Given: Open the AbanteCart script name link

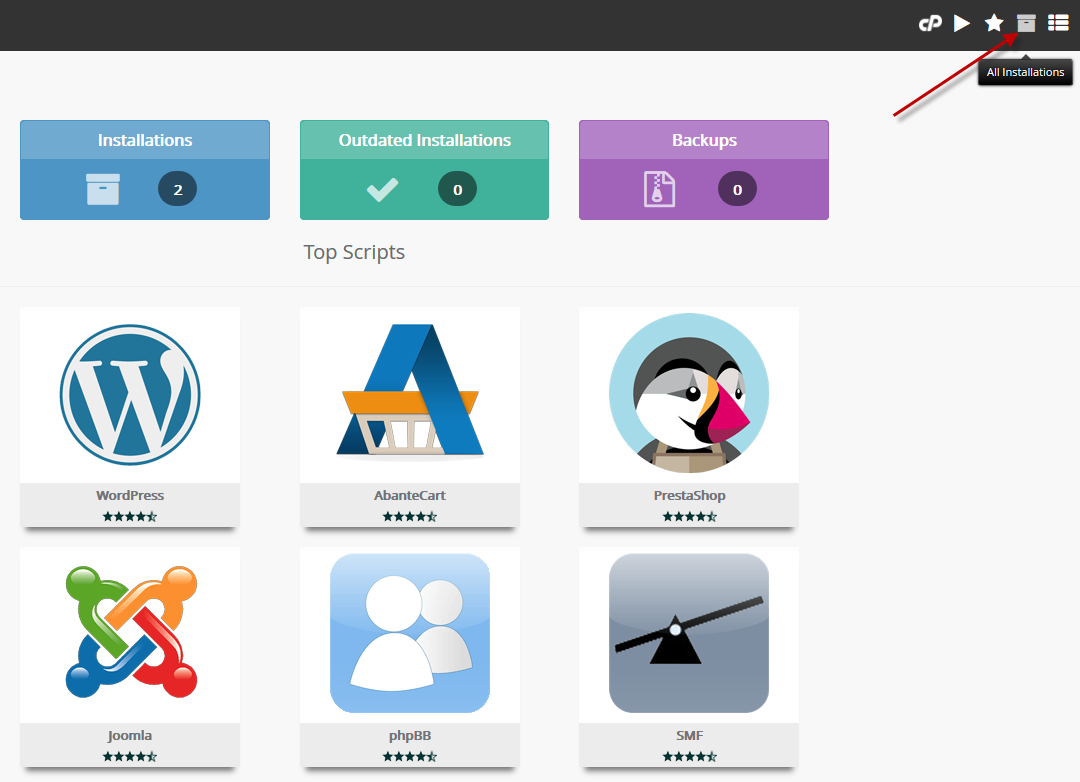Looking at the screenshot, I should tap(410, 495).
